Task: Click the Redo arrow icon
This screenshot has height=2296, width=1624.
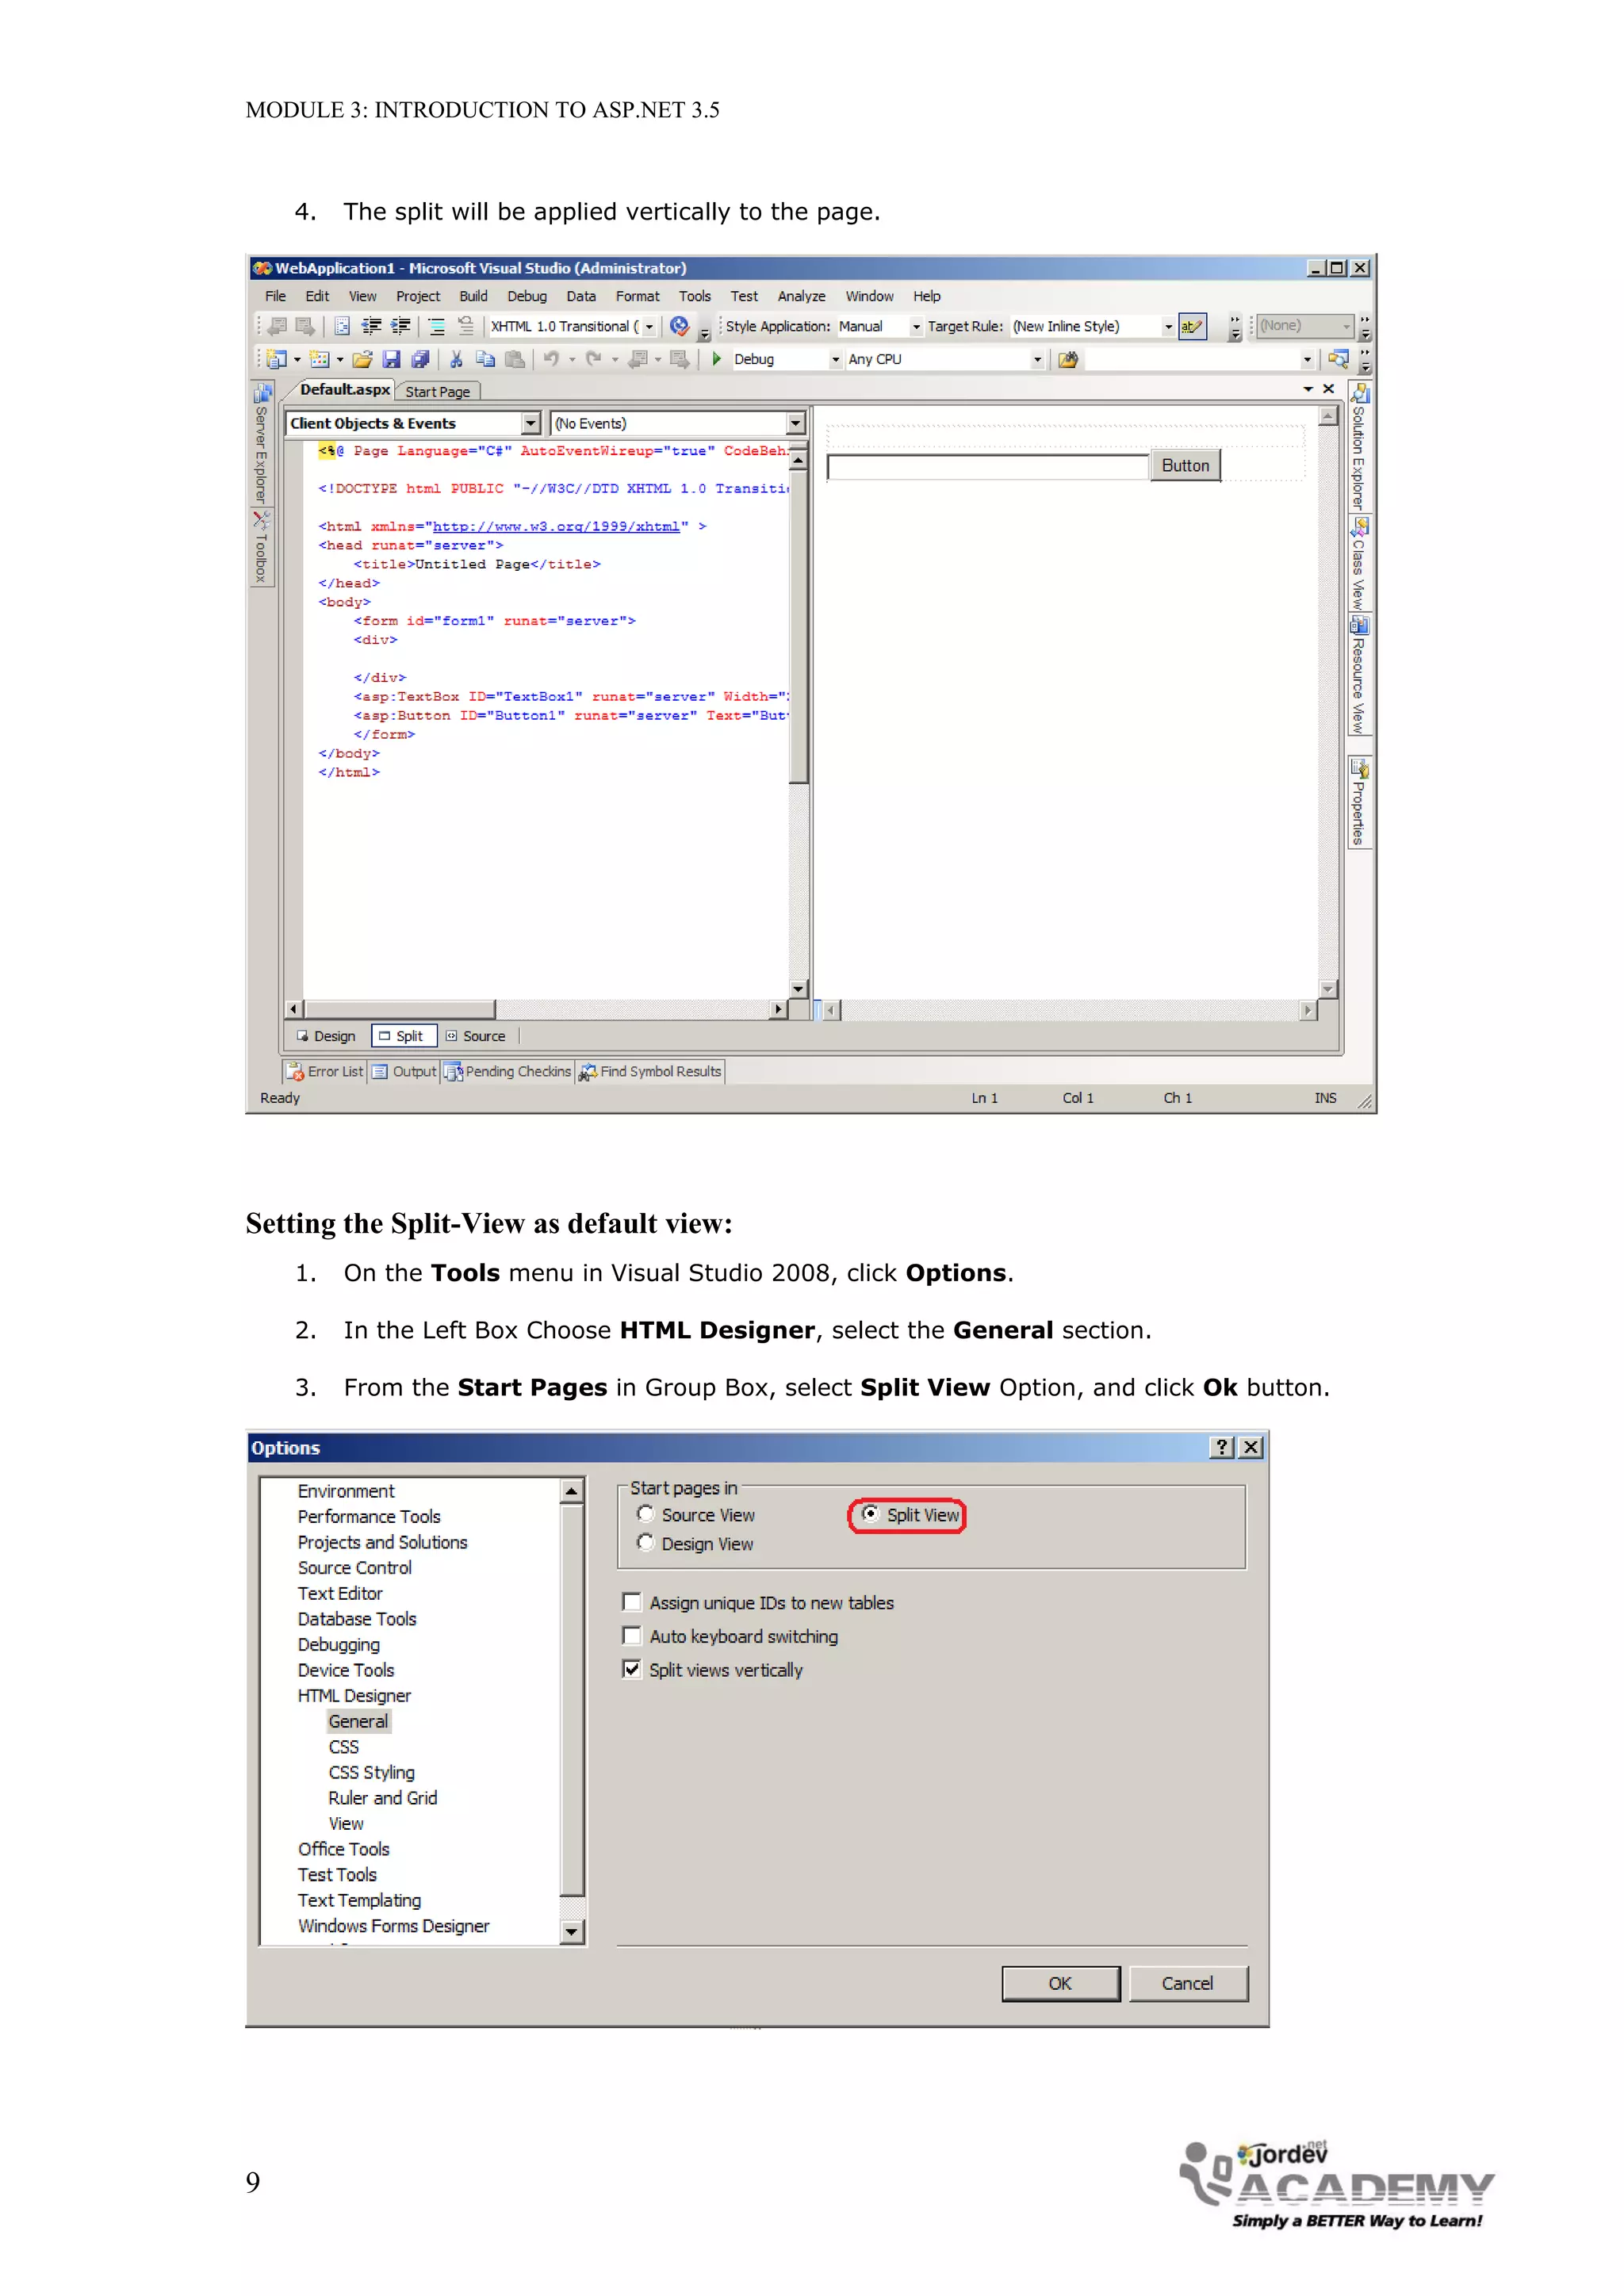Action: [x=594, y=359]
